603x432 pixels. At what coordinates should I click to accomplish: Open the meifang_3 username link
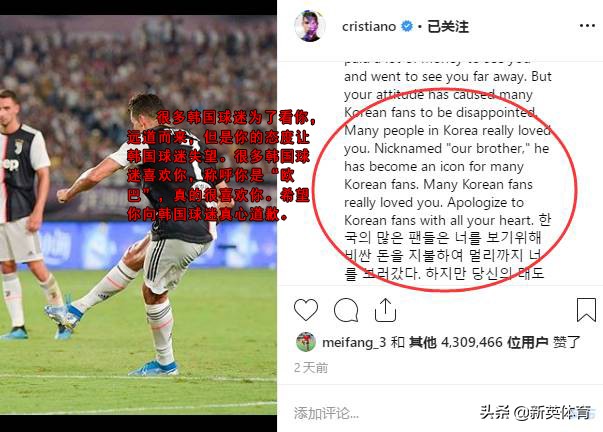click(x=354, y=342)
